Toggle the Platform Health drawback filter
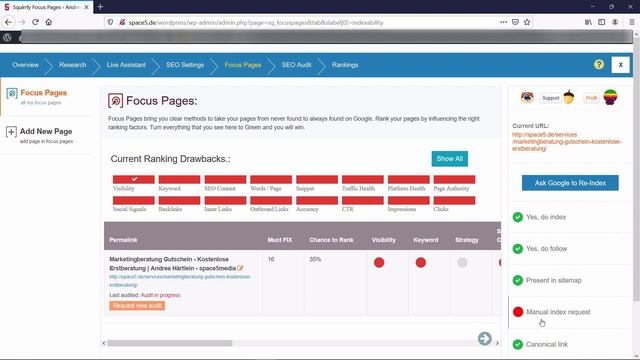The height and width of the screenshot is (360, 640). [409, 179]
